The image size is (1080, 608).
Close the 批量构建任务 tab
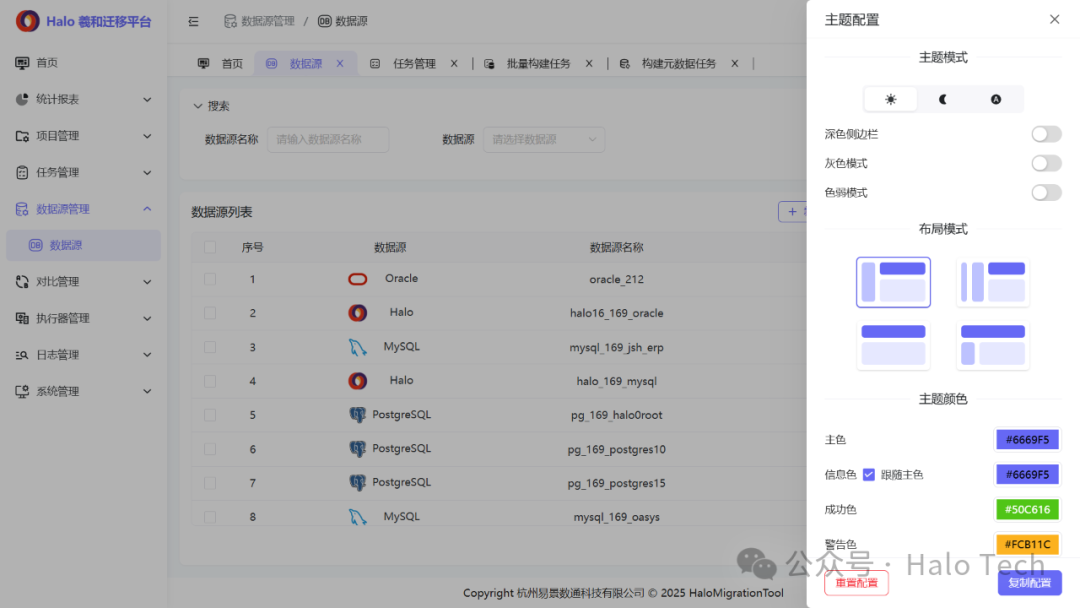(589, 63)
